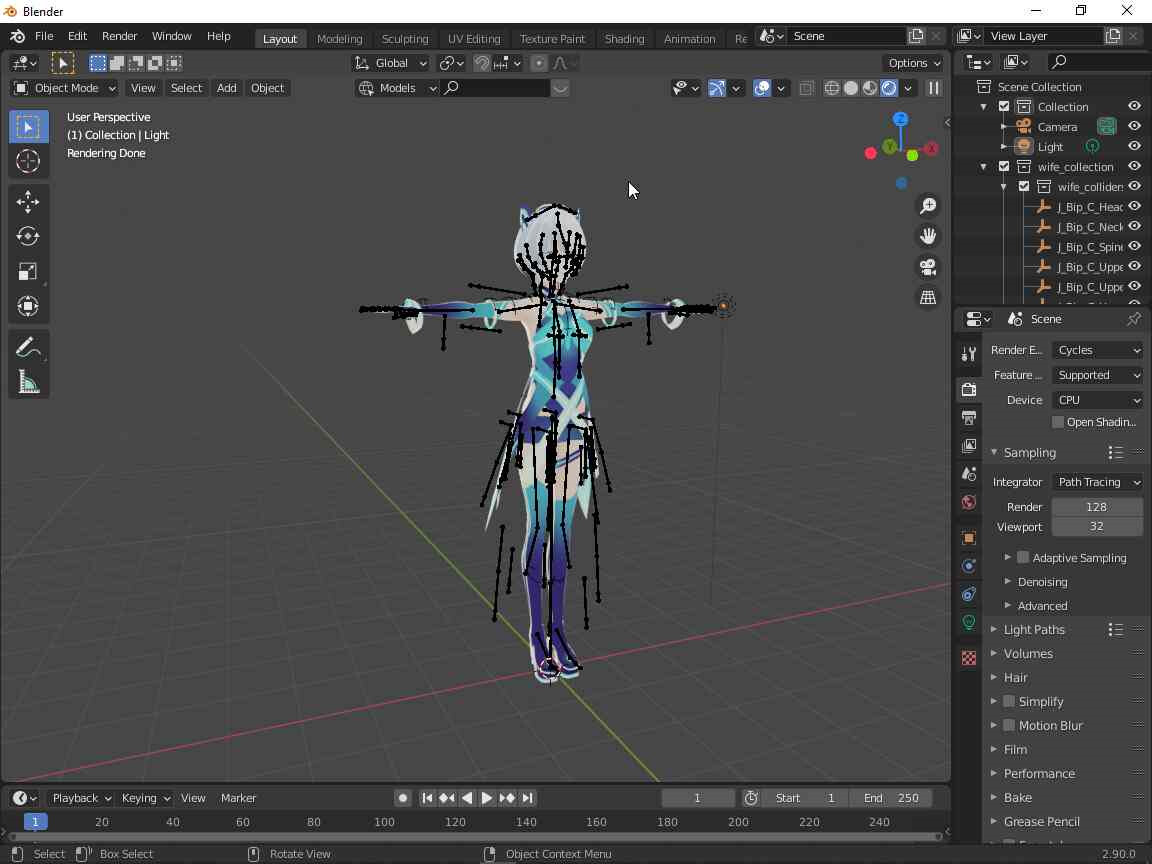Open the Object Data properties light icon

click(x=969, y=623)
